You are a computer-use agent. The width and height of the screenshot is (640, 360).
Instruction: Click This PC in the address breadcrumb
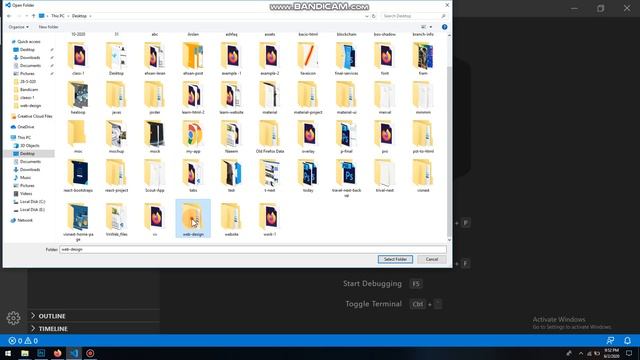tap(58, 16)
